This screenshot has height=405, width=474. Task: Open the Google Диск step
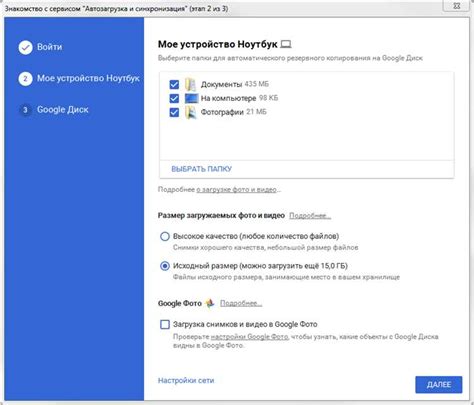(63, 110)
